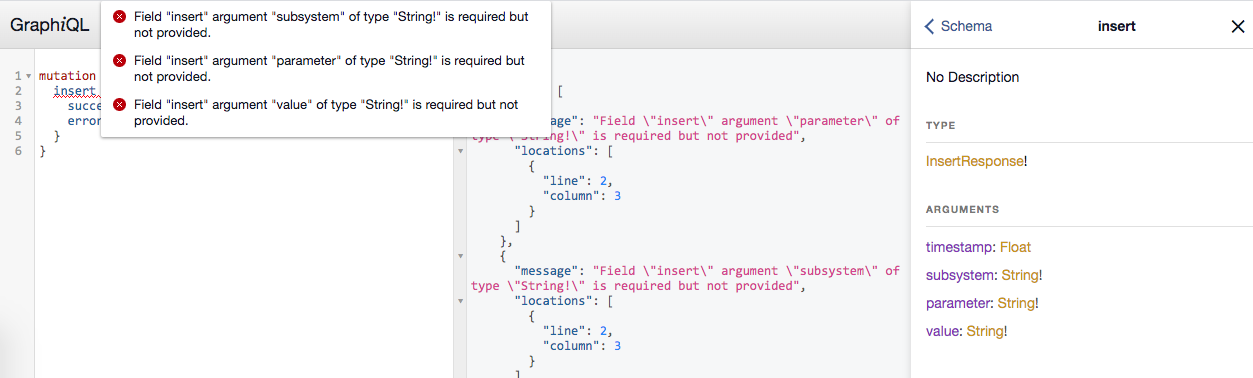
Task: Click the red error icon for subsystem argument
Action: tap(120, 17)
